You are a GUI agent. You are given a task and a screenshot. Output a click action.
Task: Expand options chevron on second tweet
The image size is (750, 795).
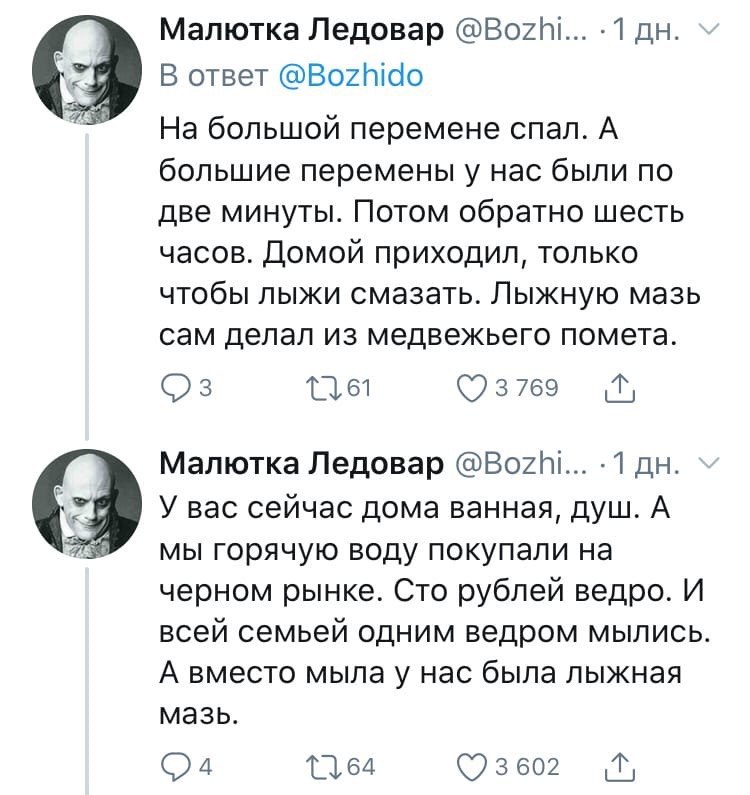(711, 462)
